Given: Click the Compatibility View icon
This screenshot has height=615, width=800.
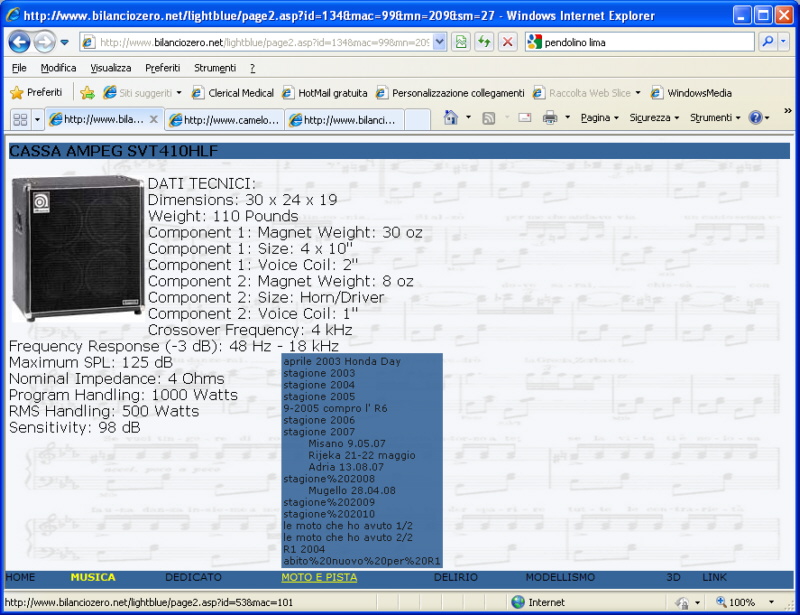Looking at the screenshot, I should [x=461, y=42].
